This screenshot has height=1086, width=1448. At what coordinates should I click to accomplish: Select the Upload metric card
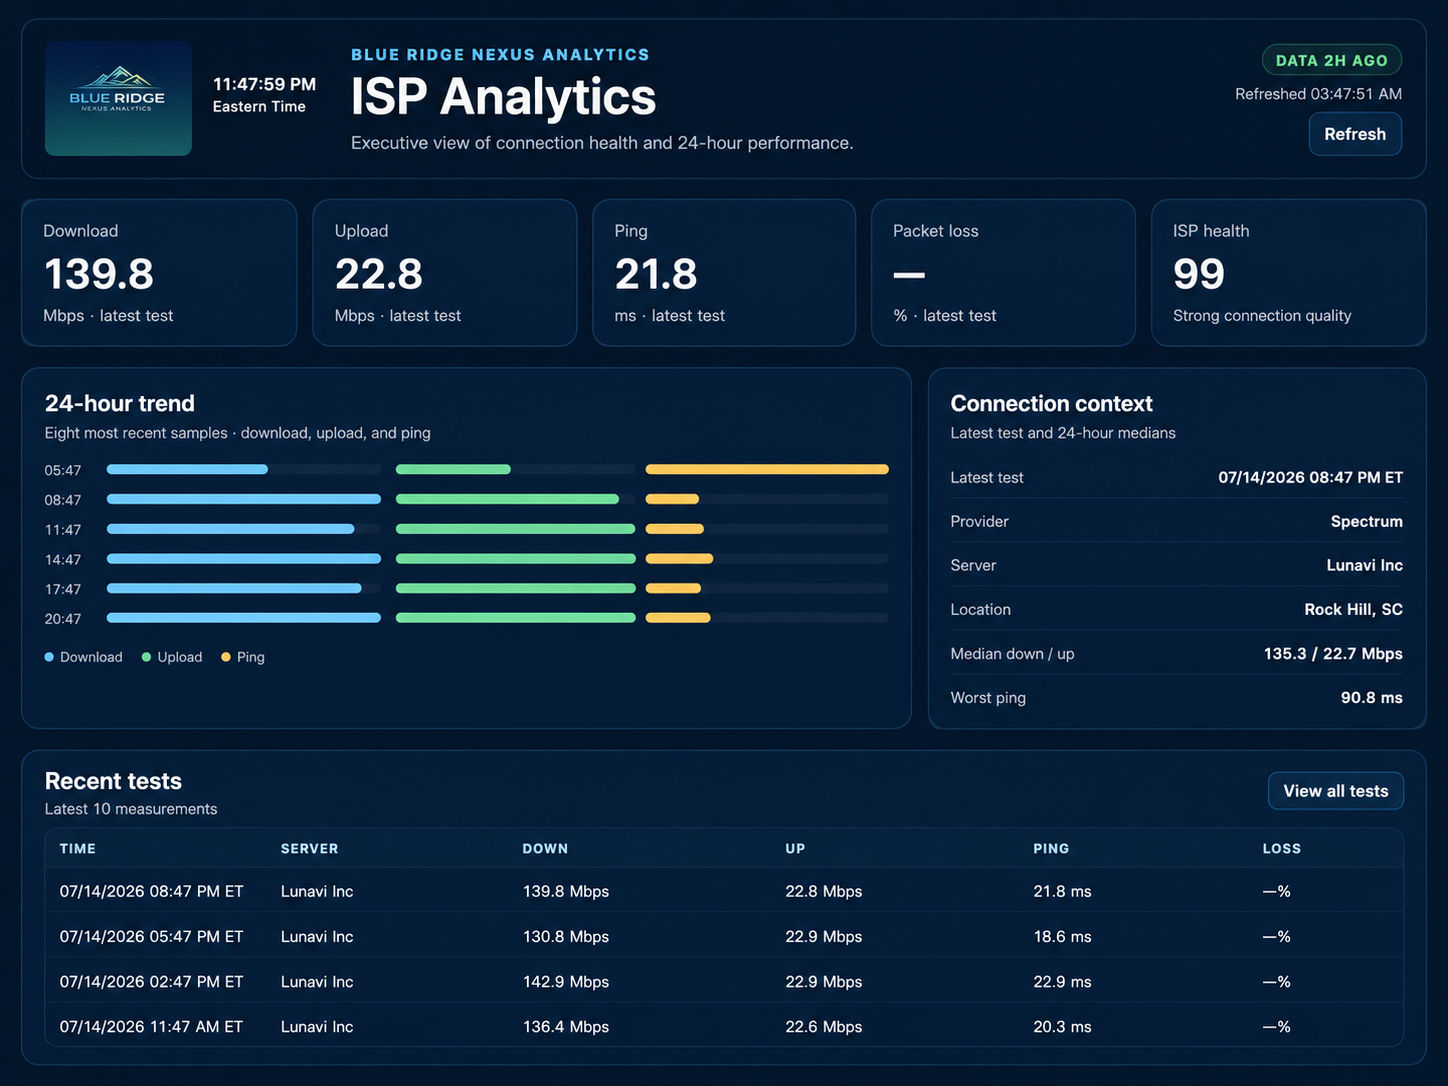tap(445, 273)
